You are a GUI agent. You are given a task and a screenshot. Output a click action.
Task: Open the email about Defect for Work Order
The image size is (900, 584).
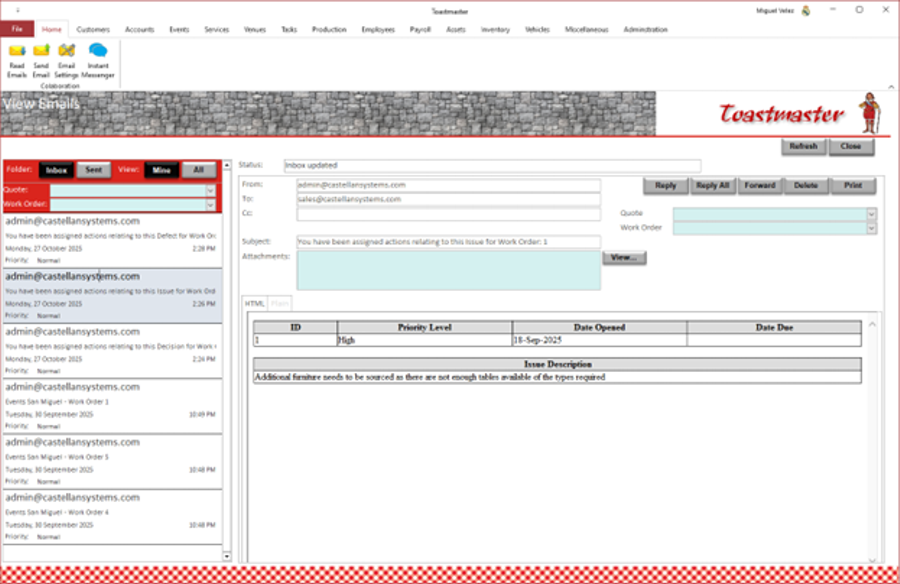pyautogui.click(x=112, y=240)
